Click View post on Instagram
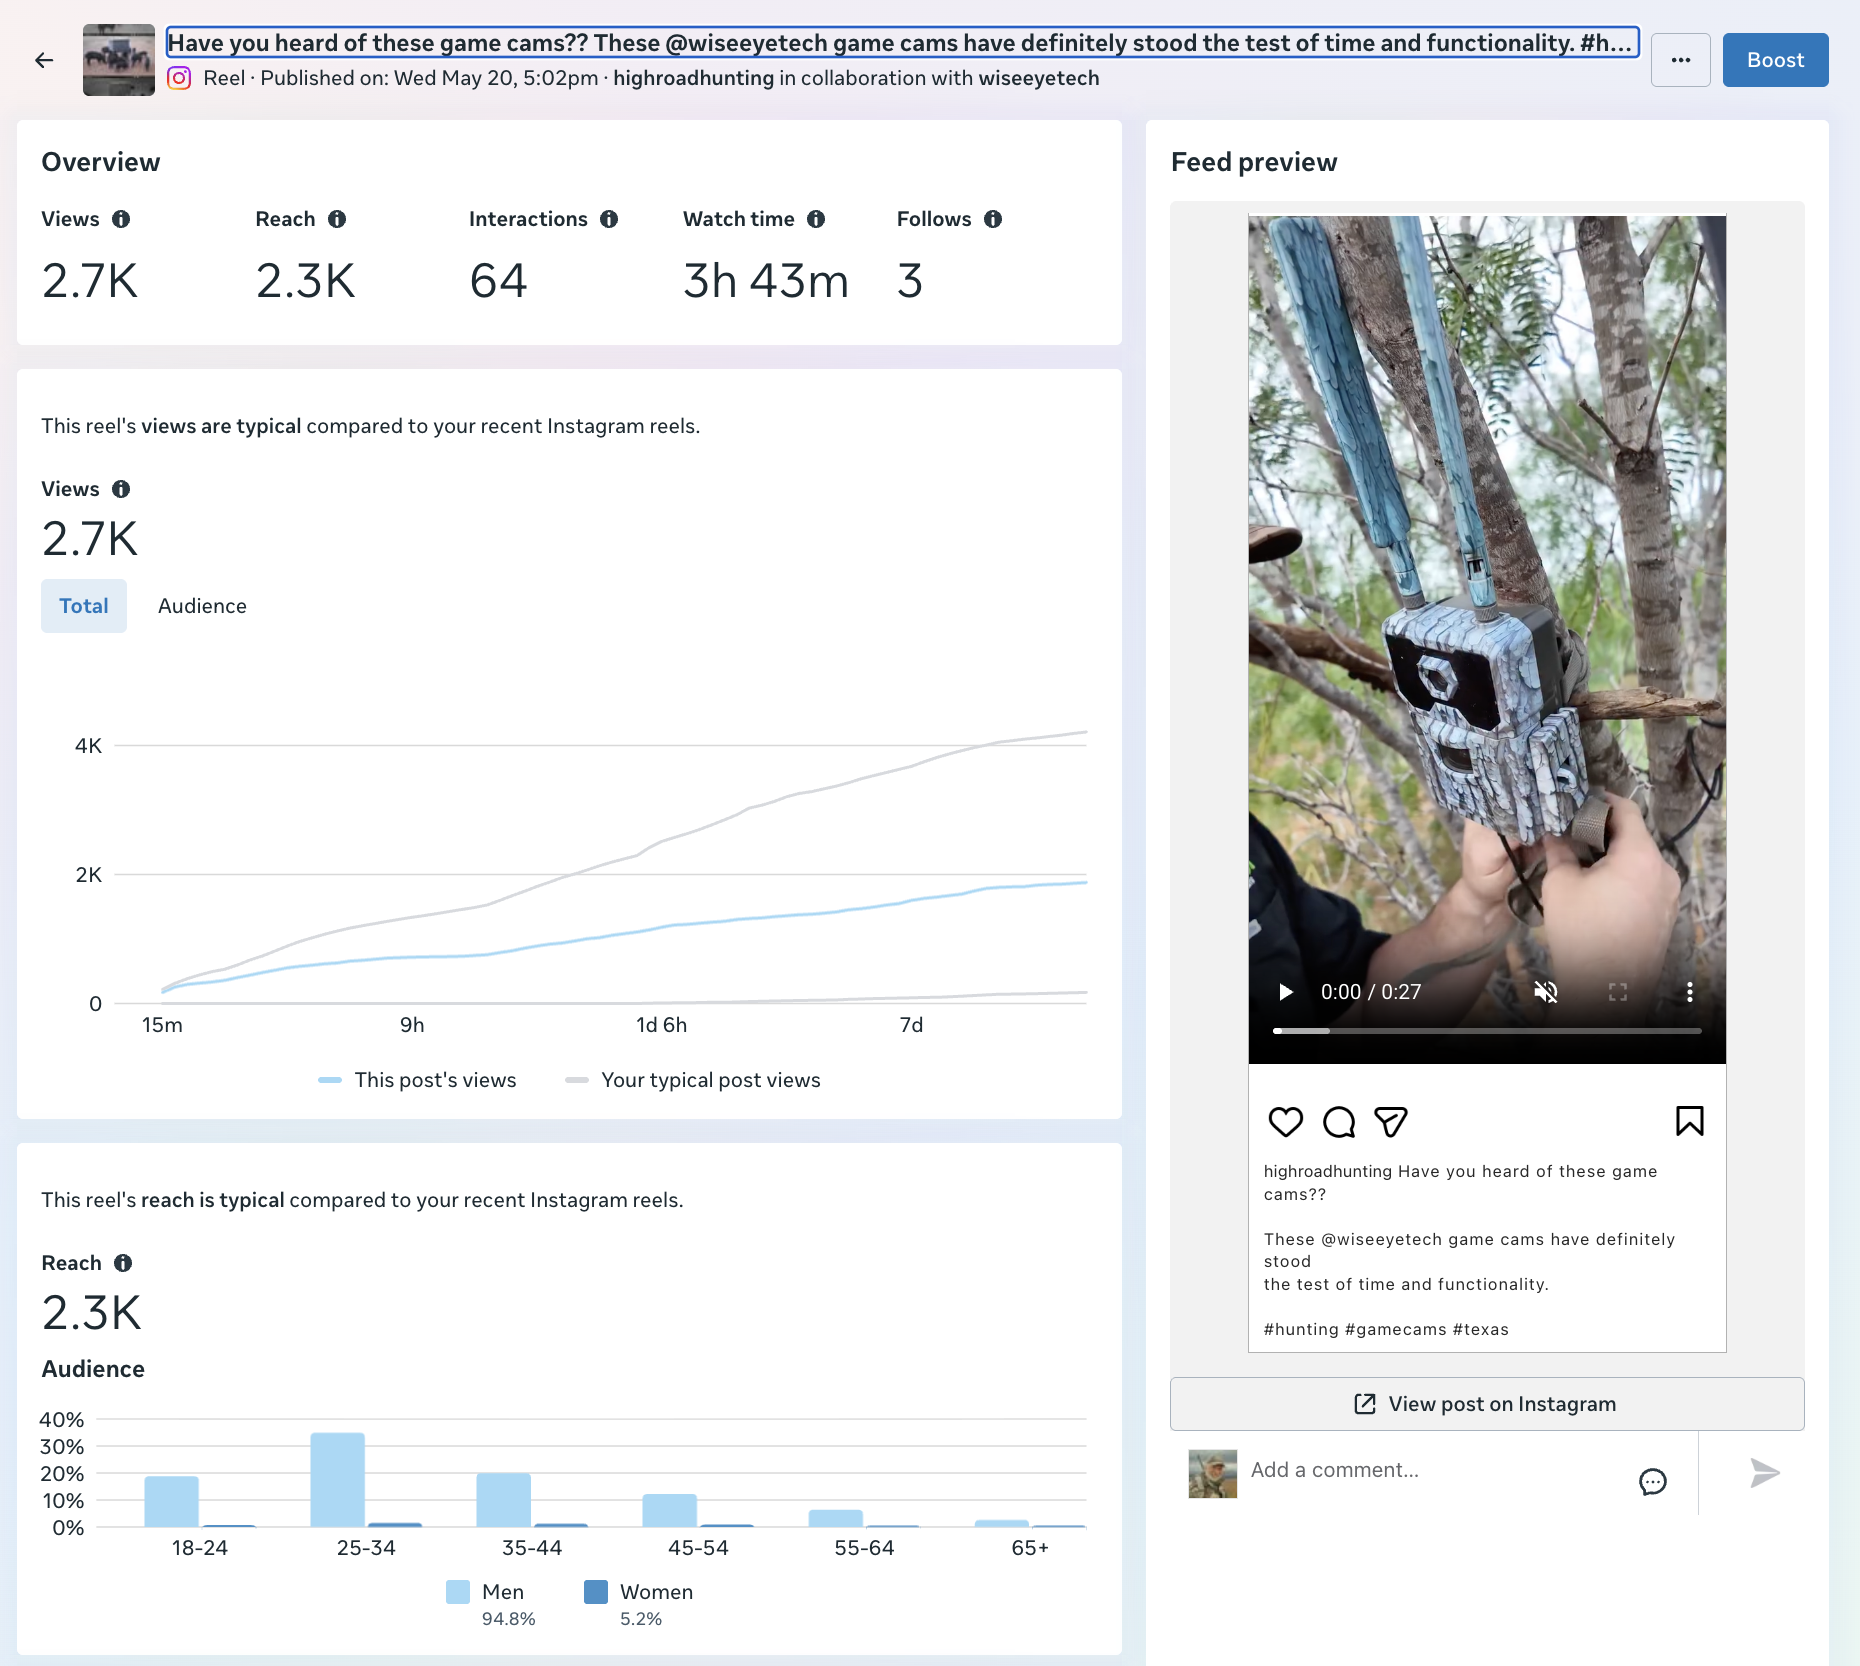Image resolution: width=1860 pixels, height=1666 pixels. pyautogui.click(x=1487, y=1404)
